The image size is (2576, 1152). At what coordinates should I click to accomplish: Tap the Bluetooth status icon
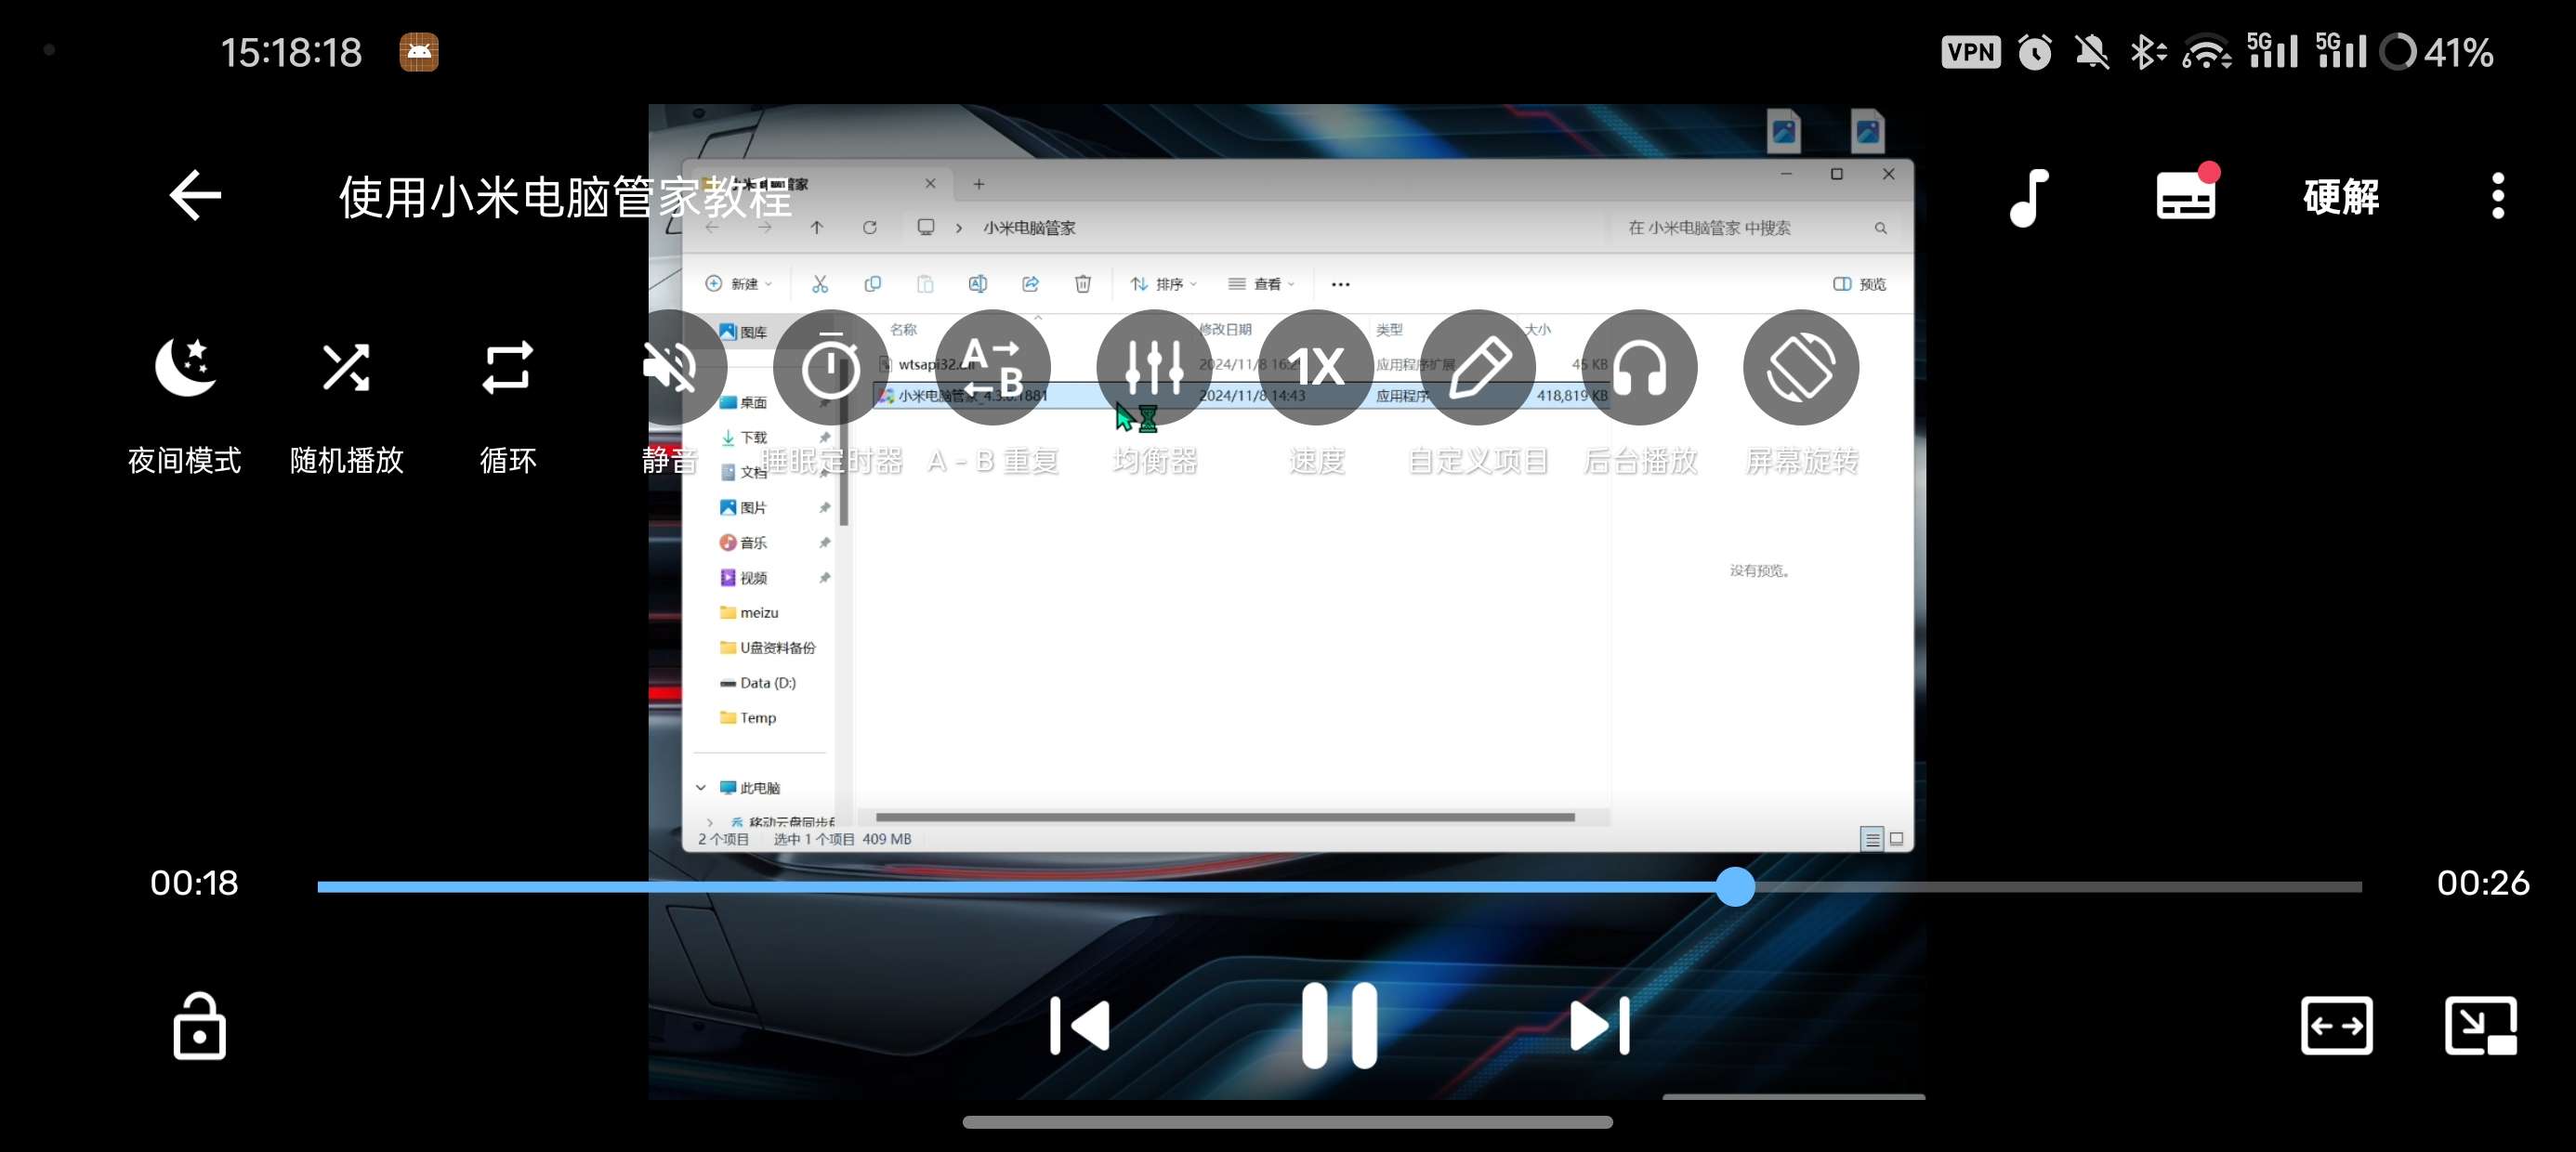point(2146,52)
